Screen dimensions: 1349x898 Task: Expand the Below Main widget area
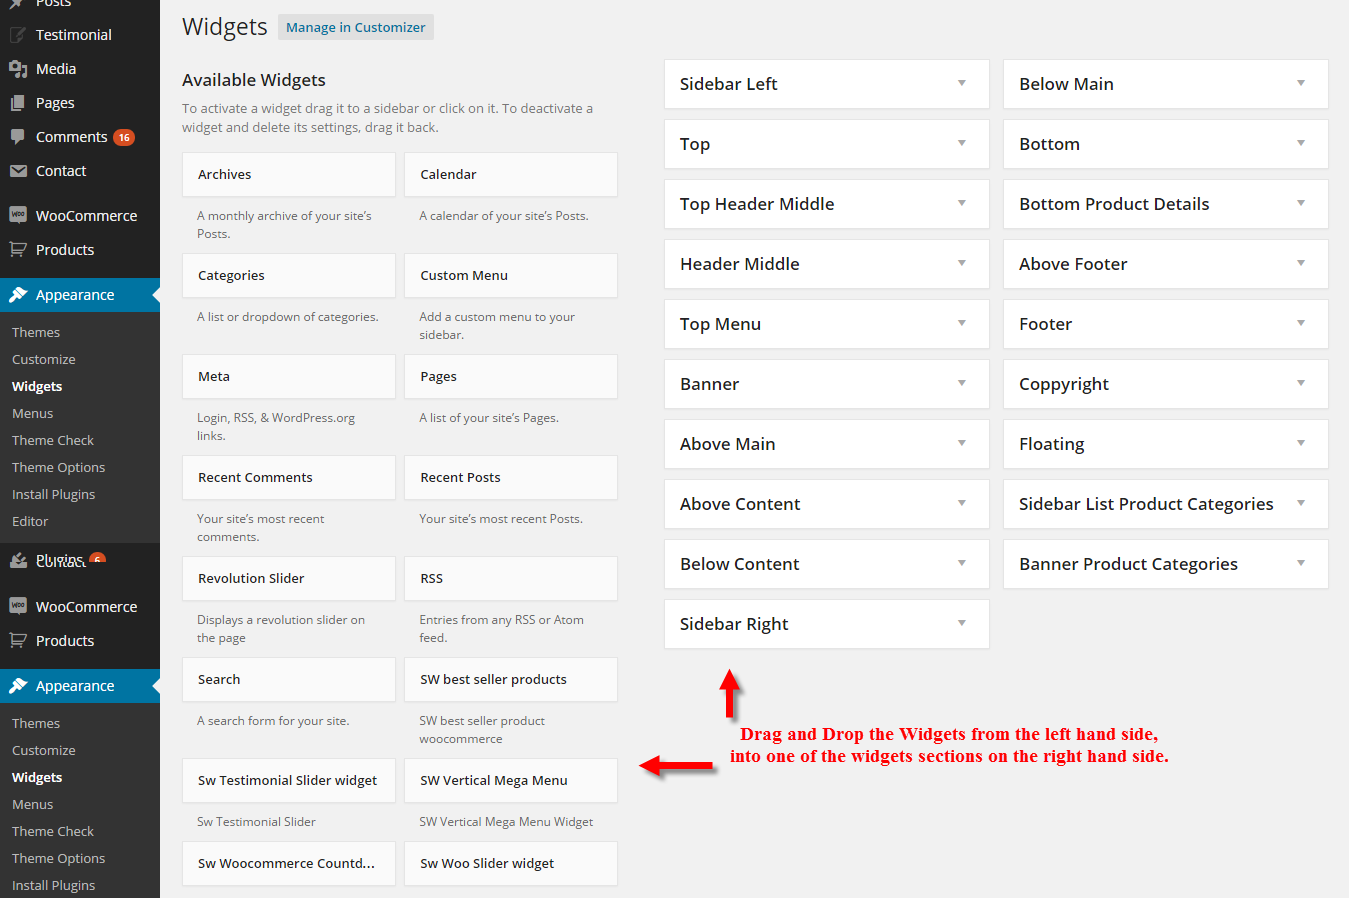coord(1166,84)
